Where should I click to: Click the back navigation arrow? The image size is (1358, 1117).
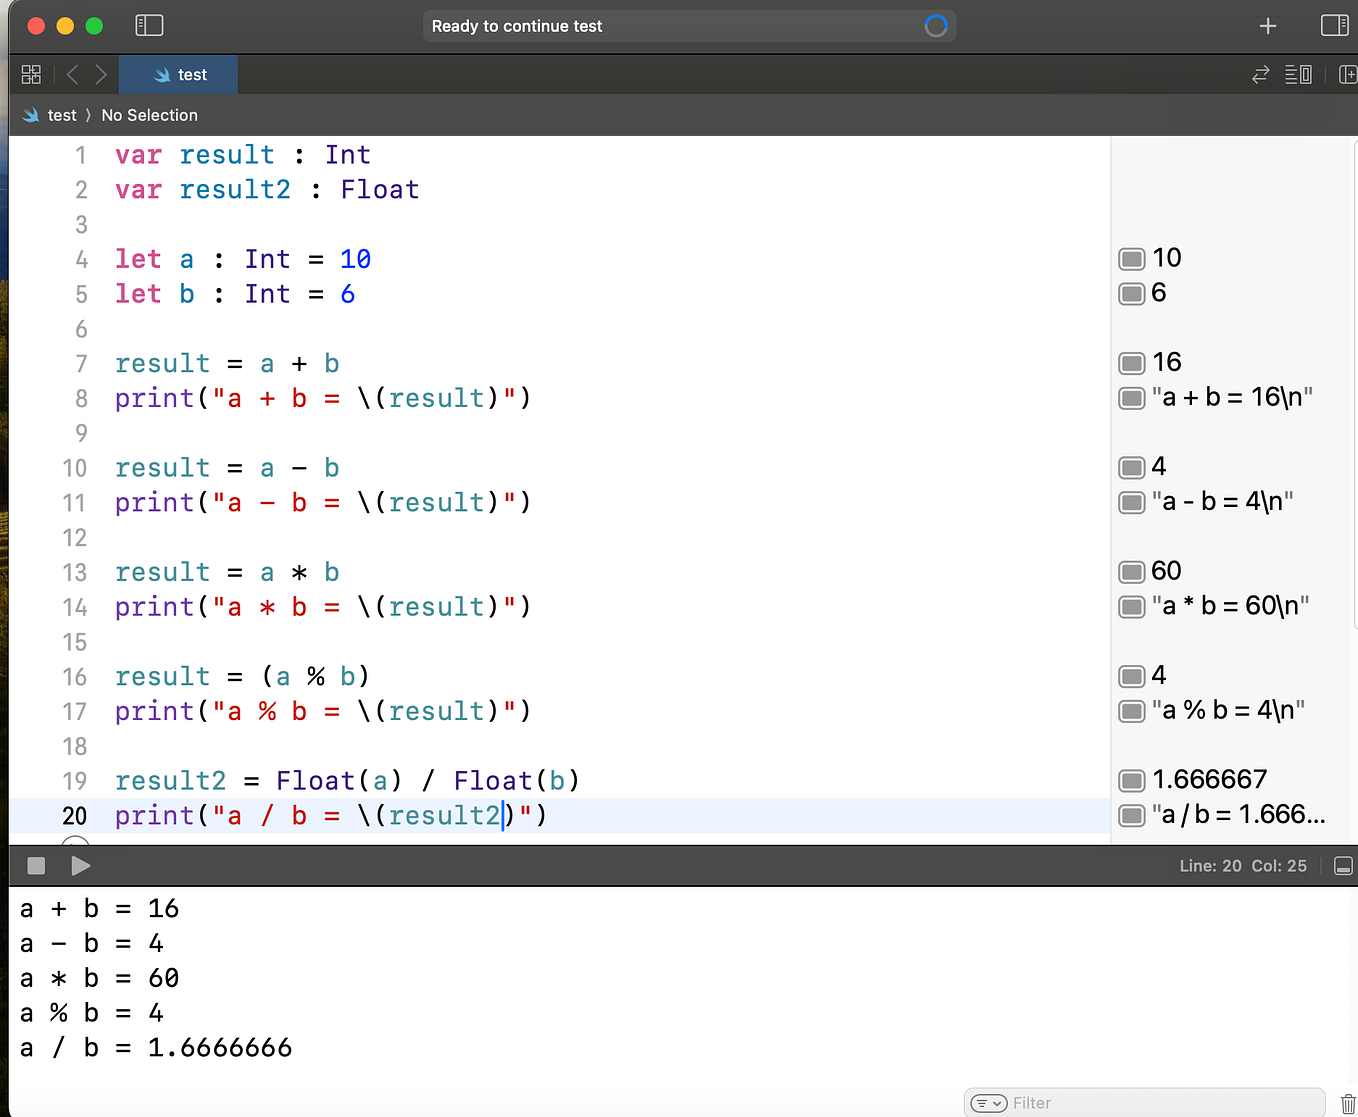coord(71,73)
